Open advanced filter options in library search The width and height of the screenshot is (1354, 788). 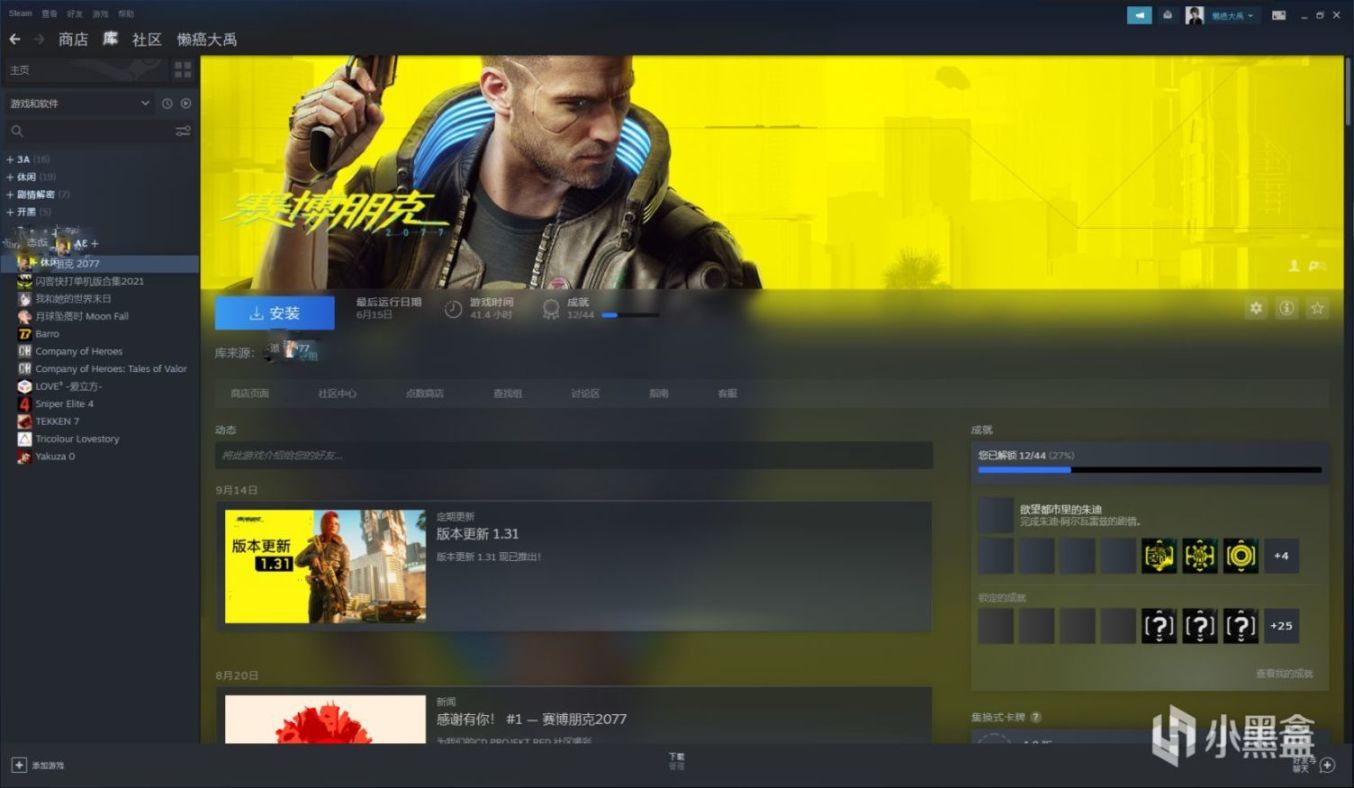tap(183, 131)
